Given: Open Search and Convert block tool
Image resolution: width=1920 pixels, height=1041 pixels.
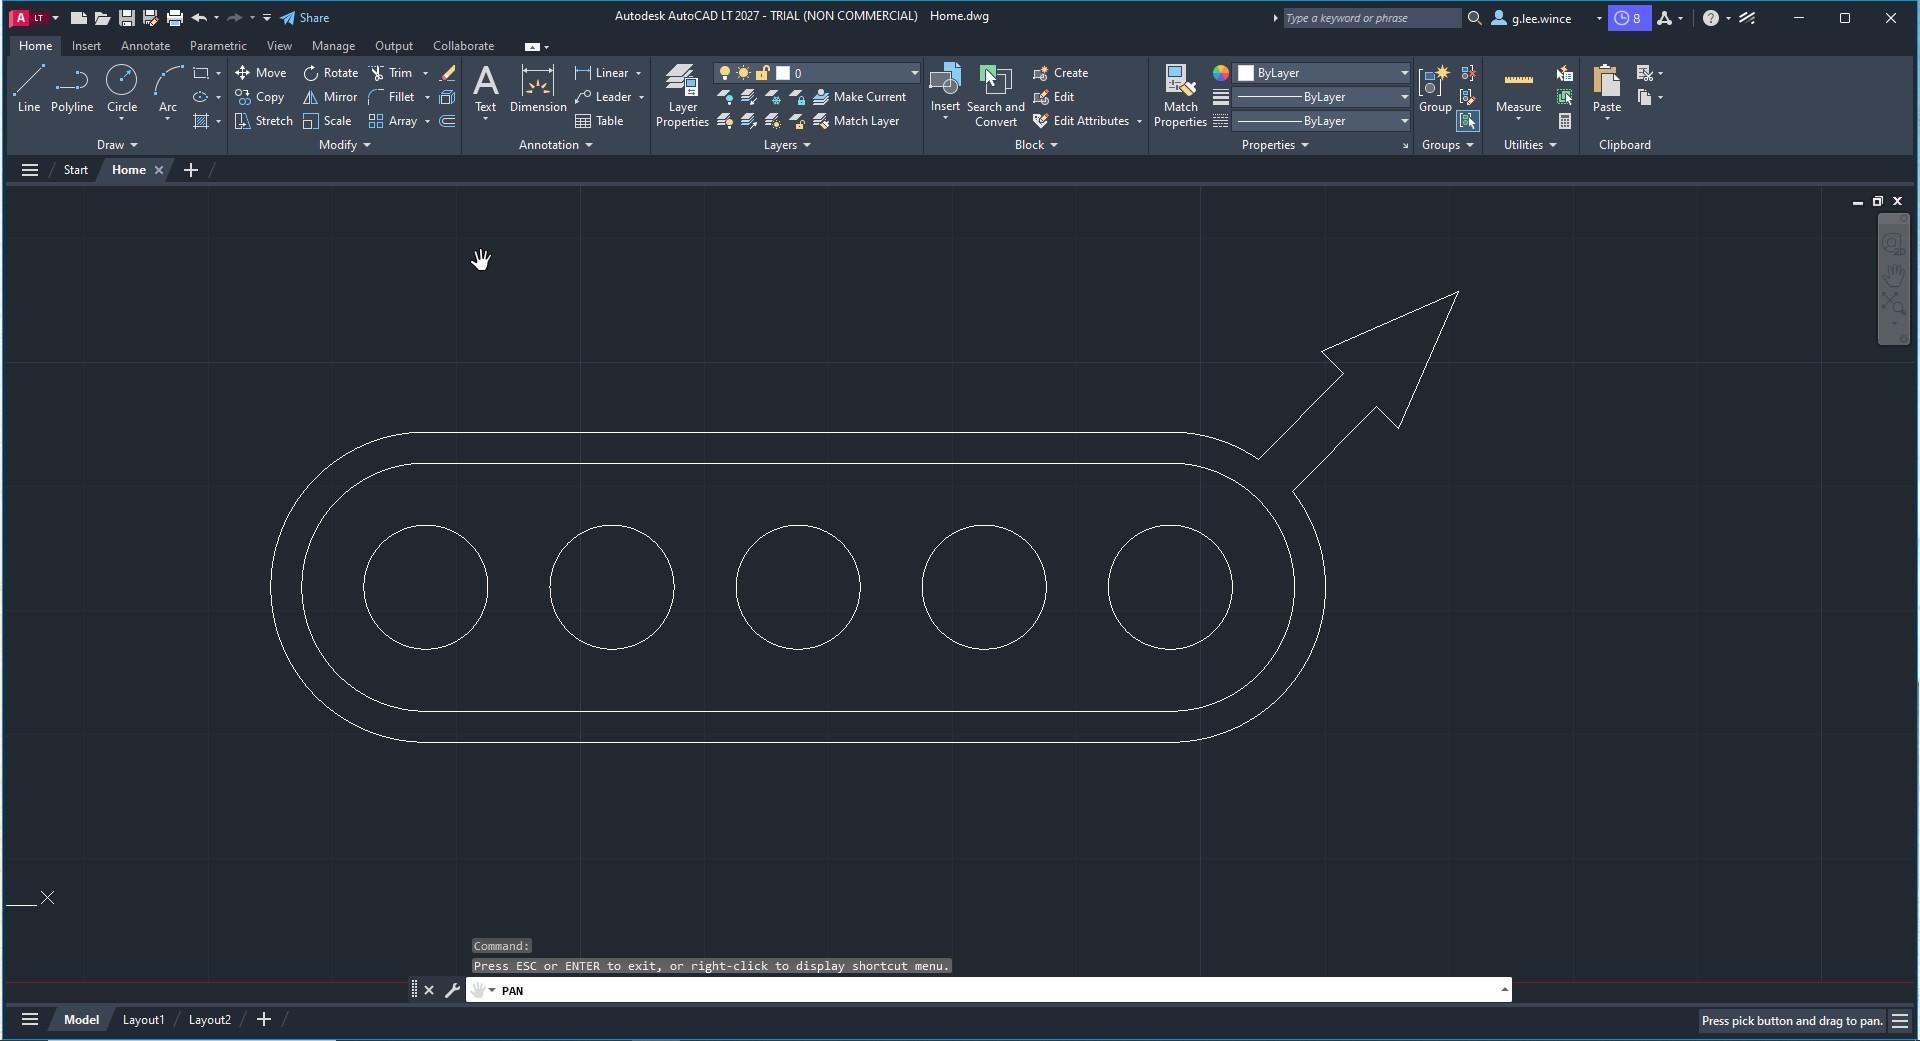Looking at the screenshot, I should (x=995, y=96).
